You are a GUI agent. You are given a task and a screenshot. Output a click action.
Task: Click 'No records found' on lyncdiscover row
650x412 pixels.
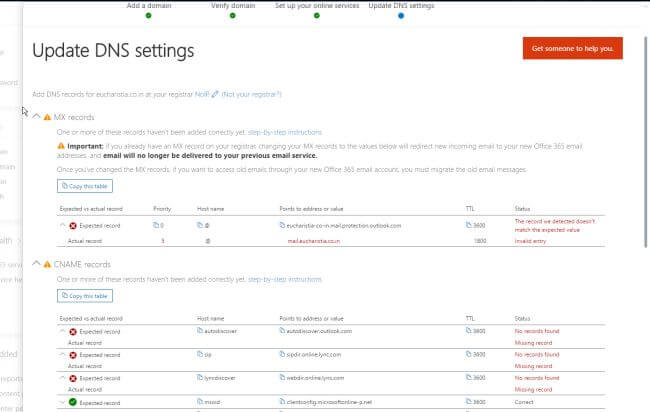[537, 378]
